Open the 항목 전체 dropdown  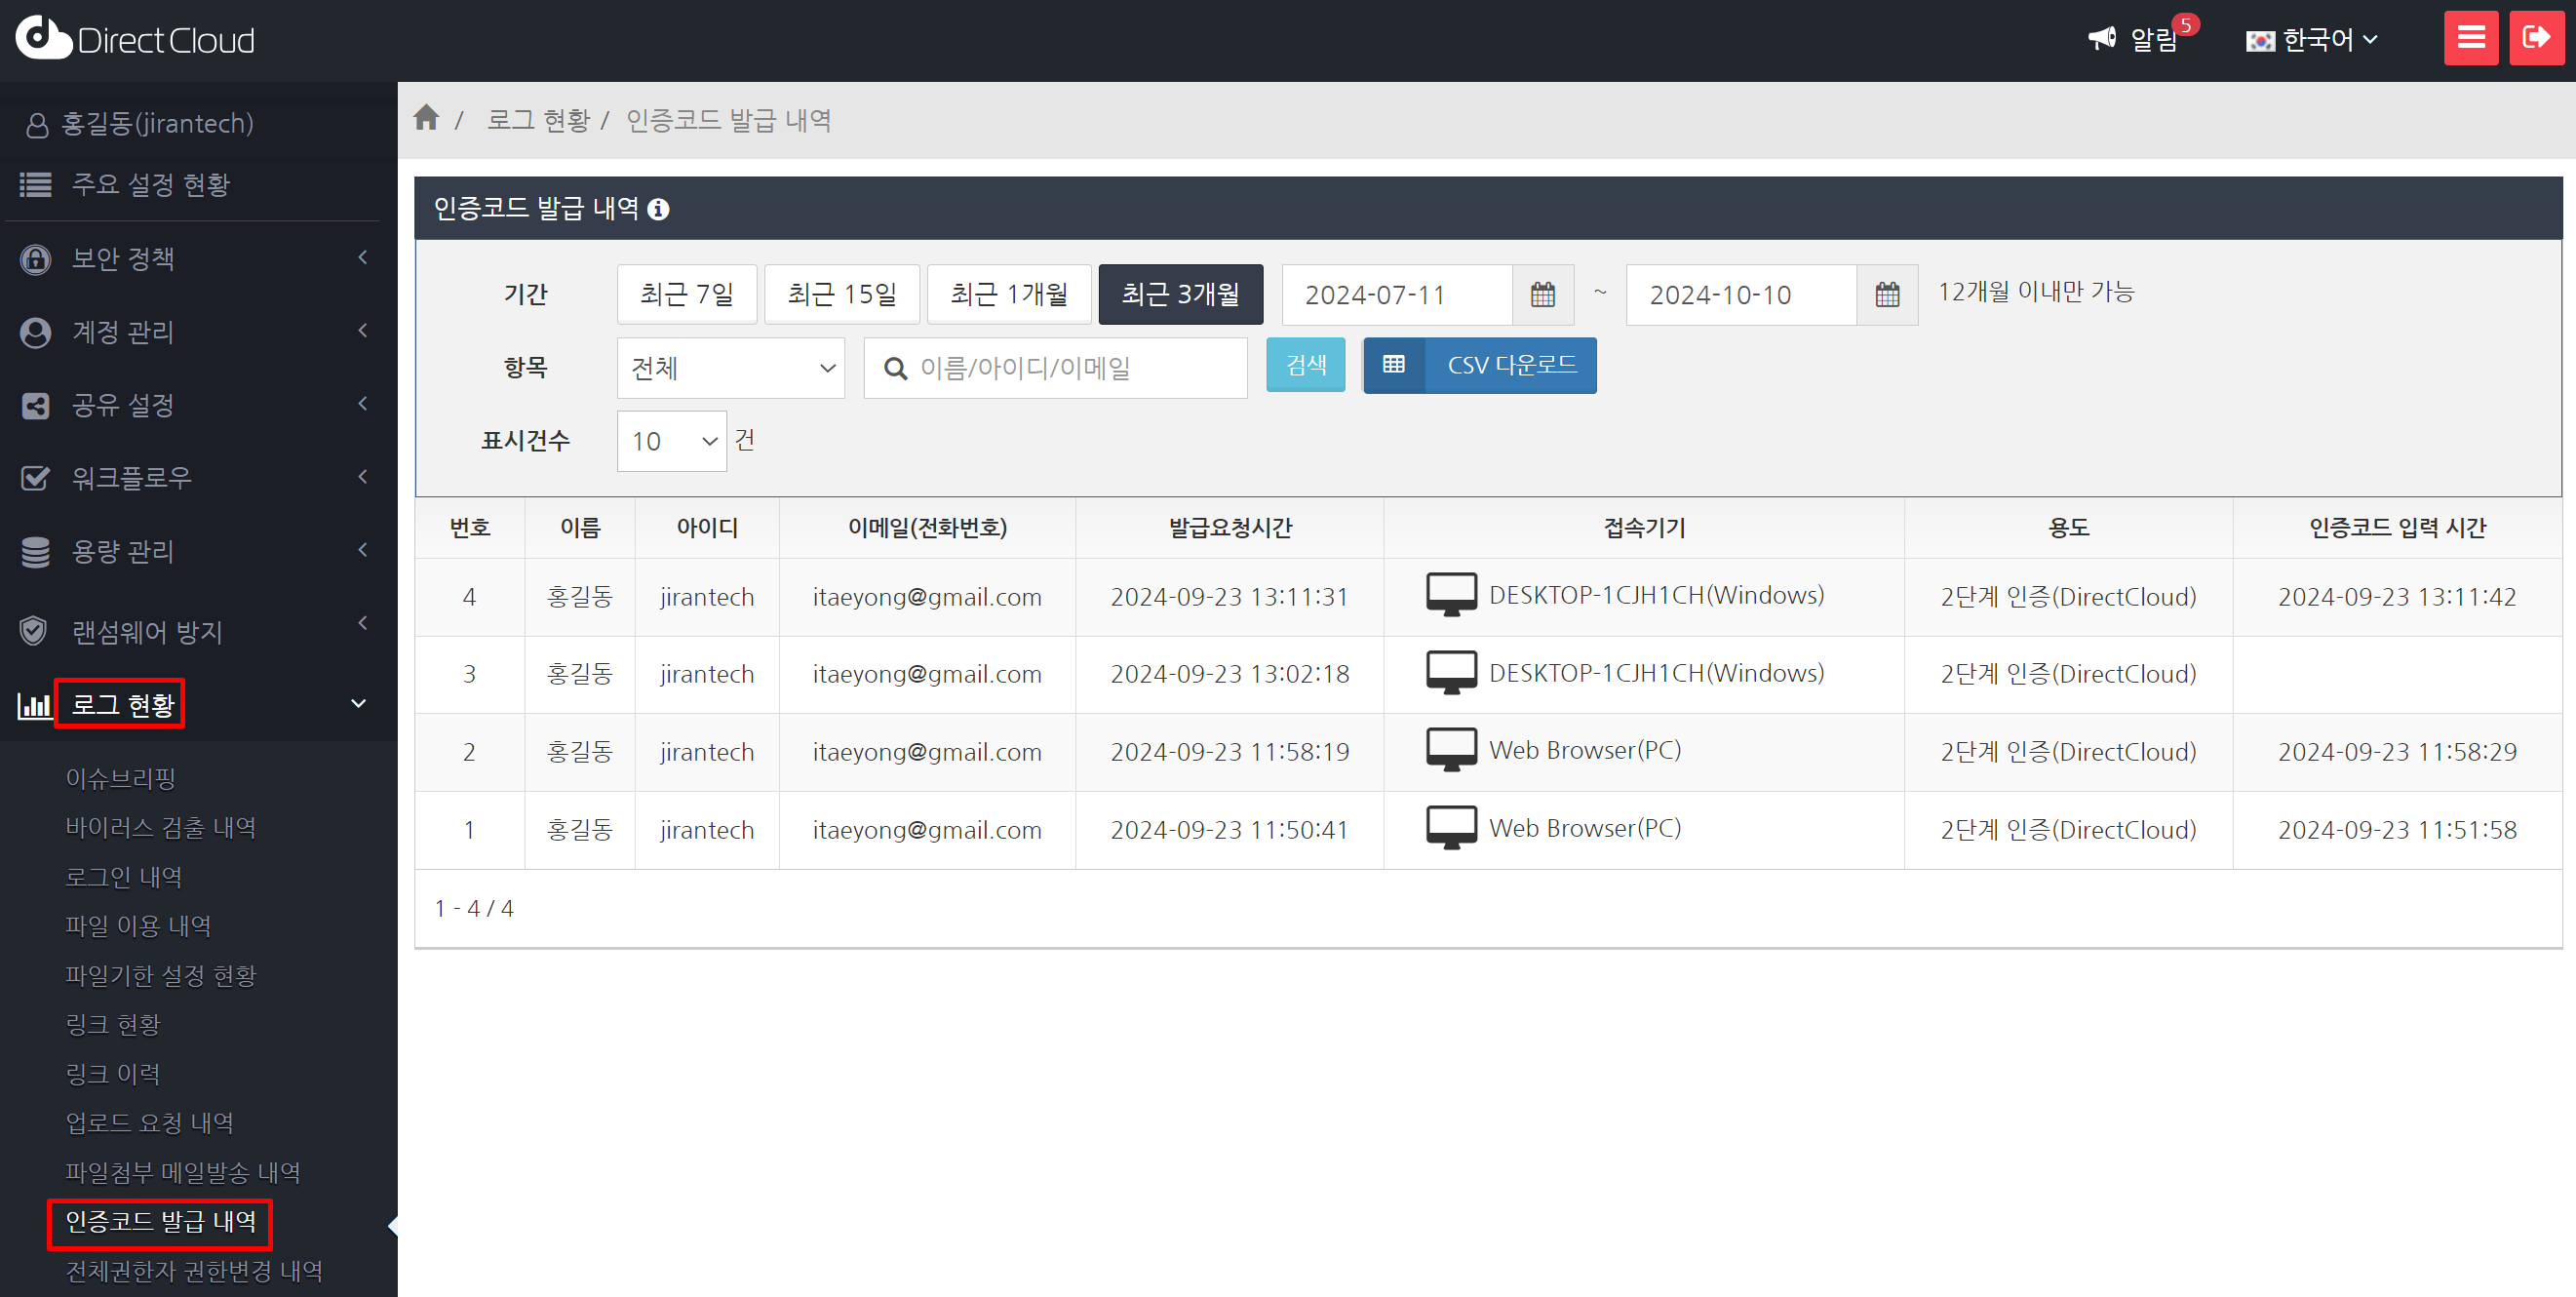(730, 368)
